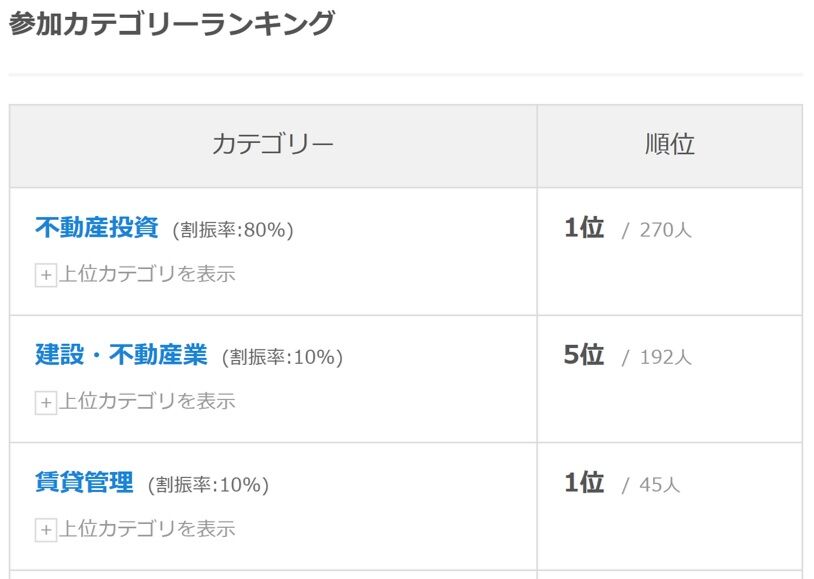This screenshot has height=579, width=814.
Task: Click the 順位 column header
Action: (669, 145)
